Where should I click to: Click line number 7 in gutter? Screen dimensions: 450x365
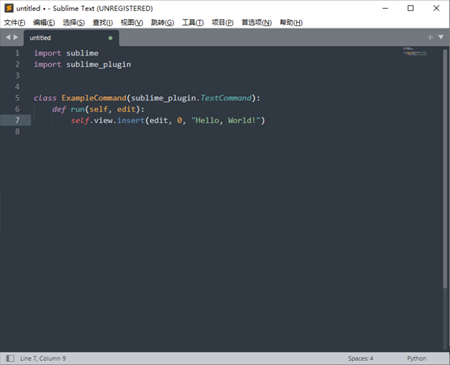pyautogui.click(x=17, y=120)
